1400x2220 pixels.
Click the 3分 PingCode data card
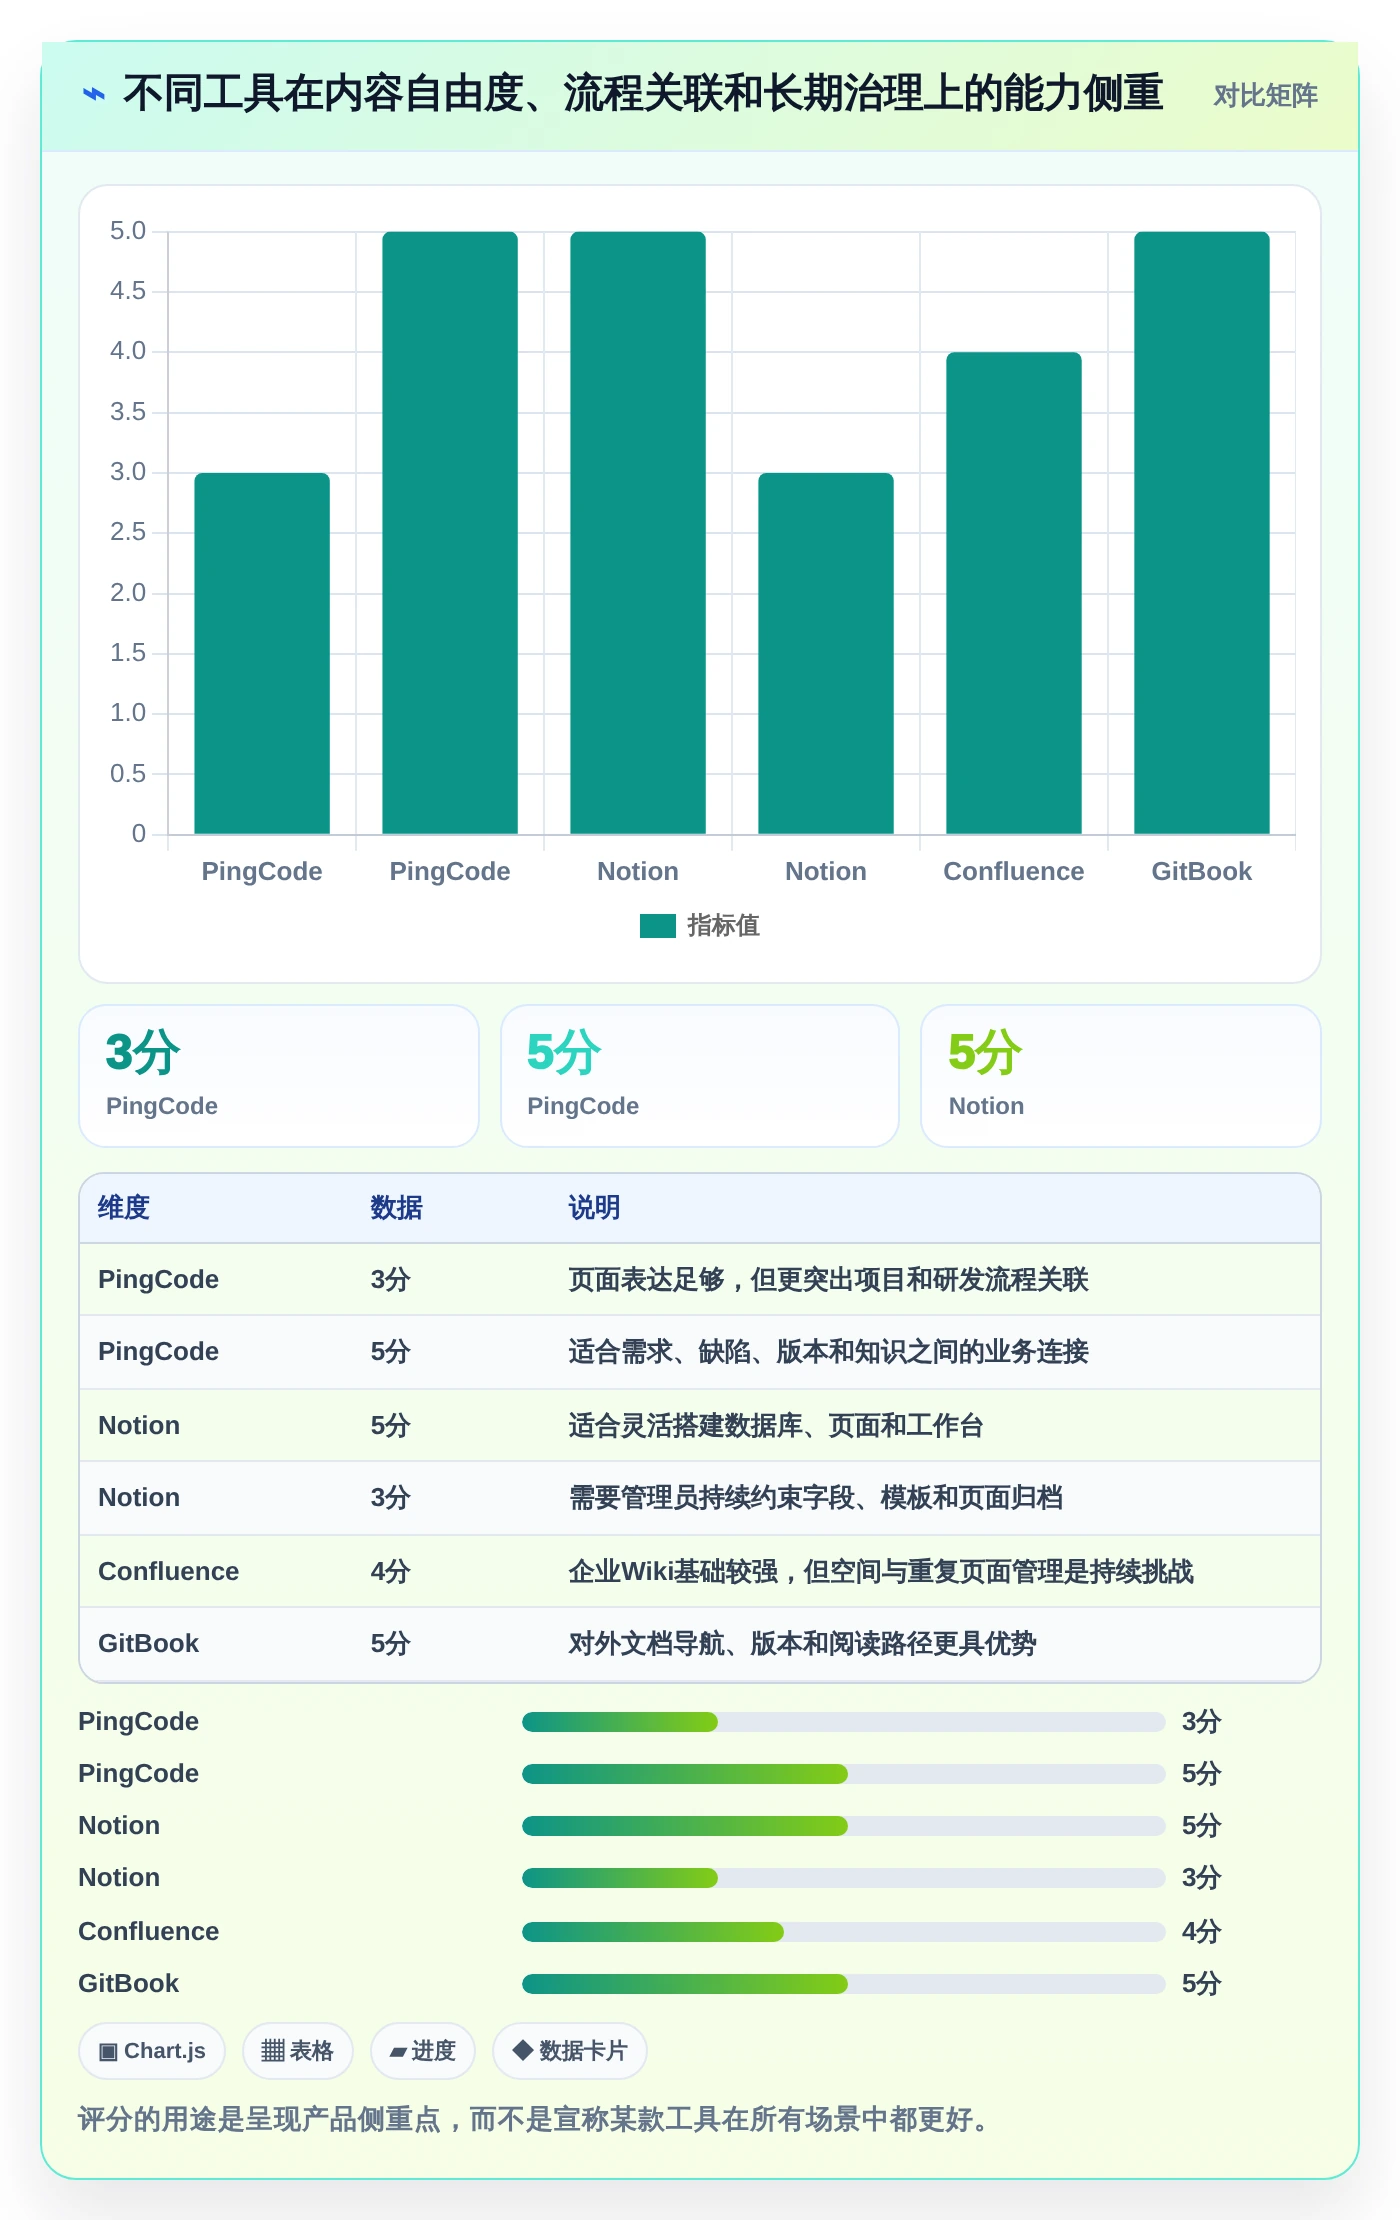[x=279, y=1076]
